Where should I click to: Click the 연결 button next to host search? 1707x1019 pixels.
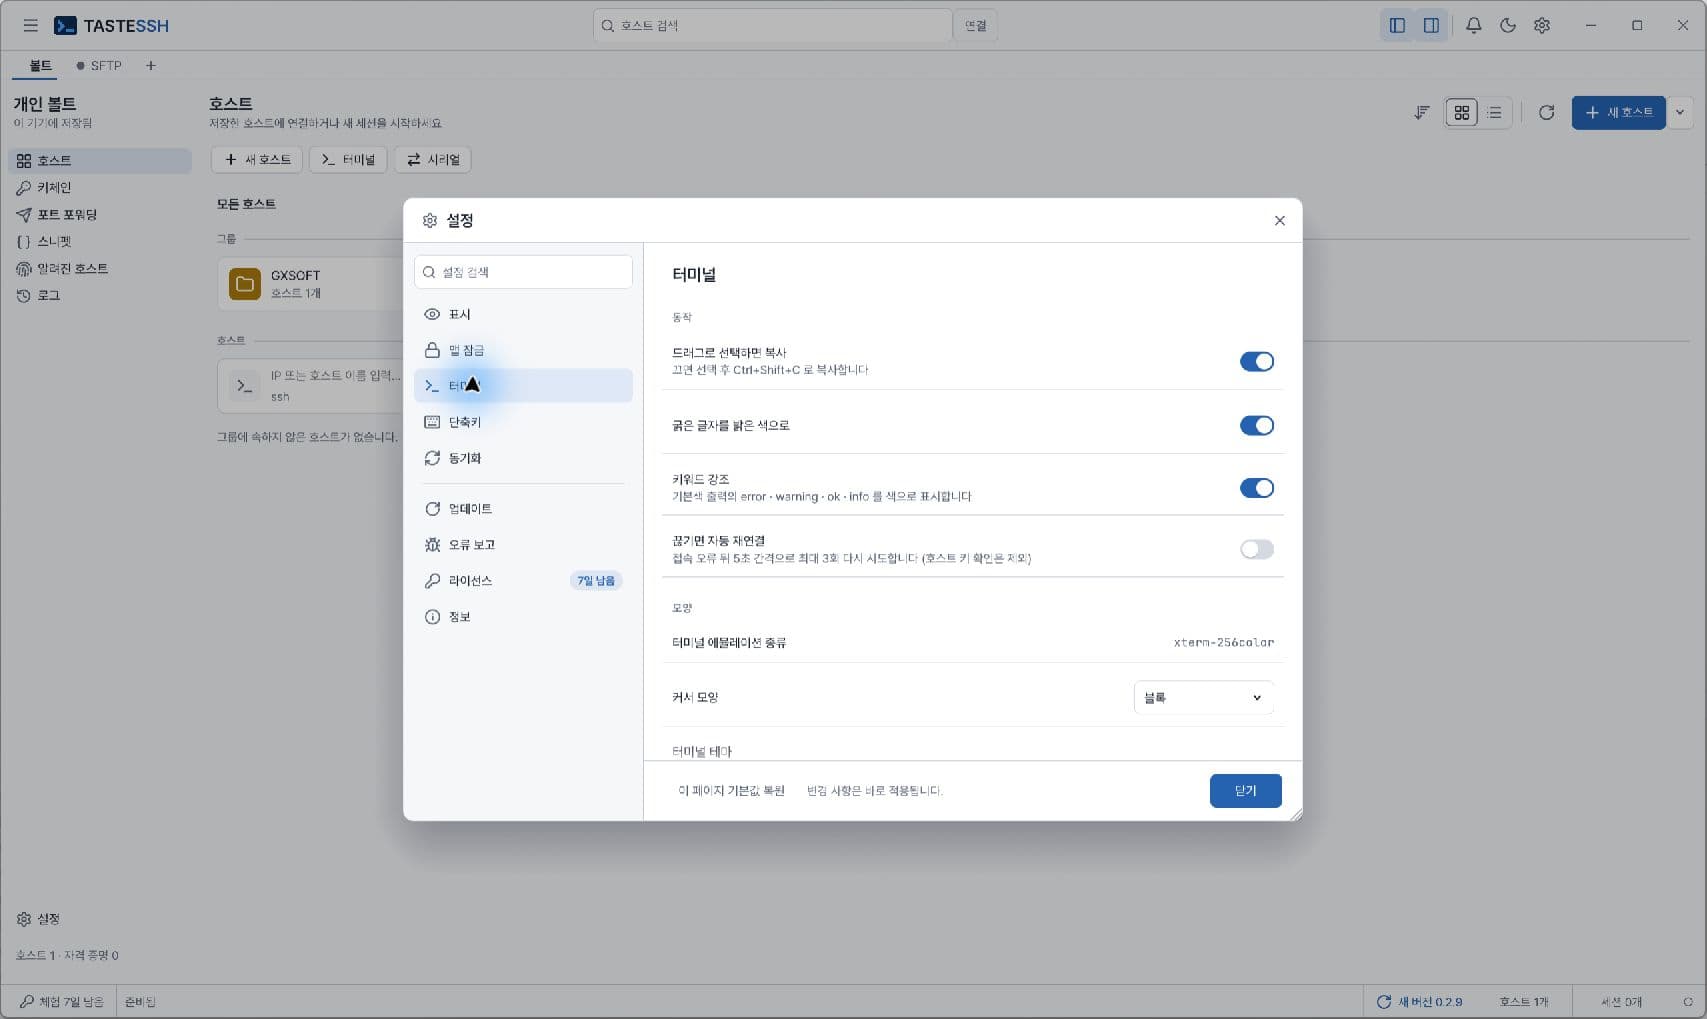tap(975, 25)
